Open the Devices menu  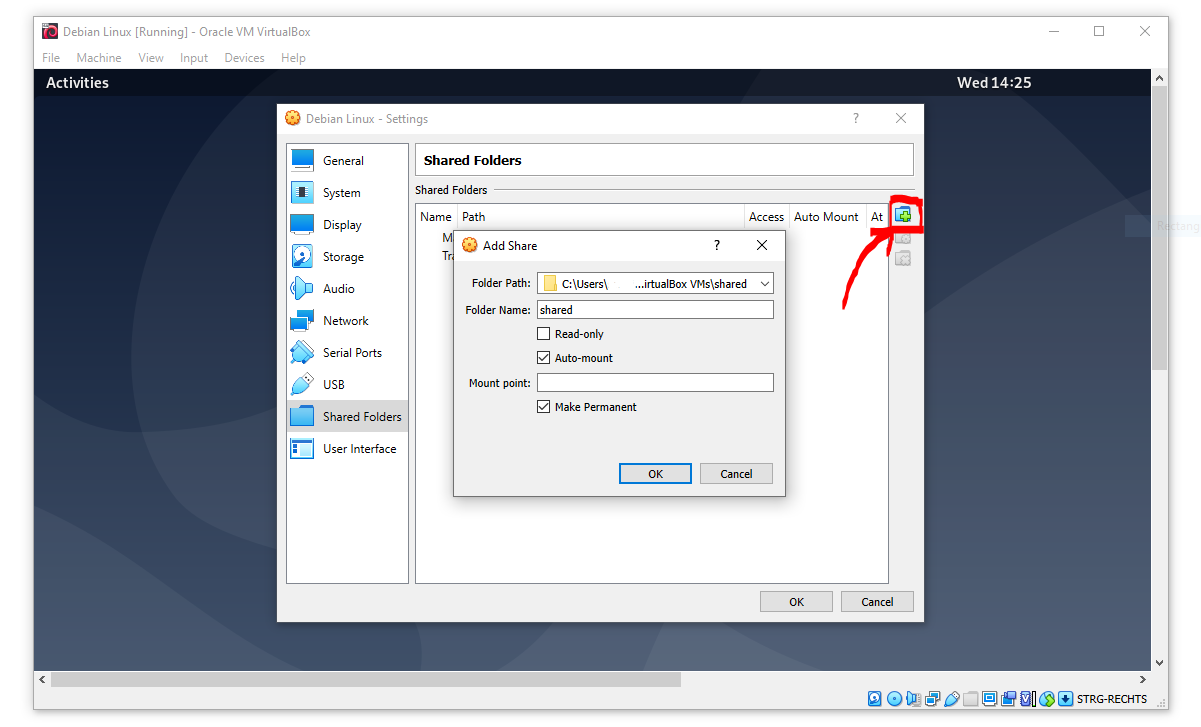click(244, 58)
